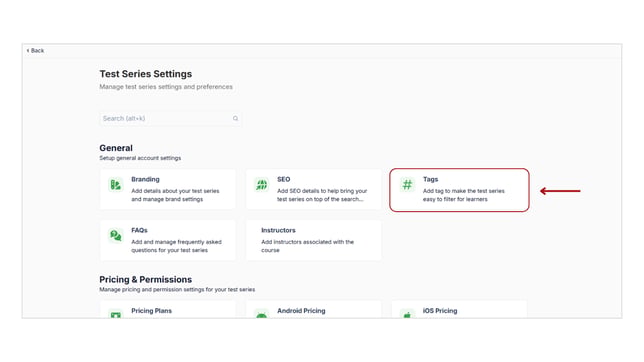Click the 'General' section heading
Screen dimensions: 644x362
(x=116, y=148)
